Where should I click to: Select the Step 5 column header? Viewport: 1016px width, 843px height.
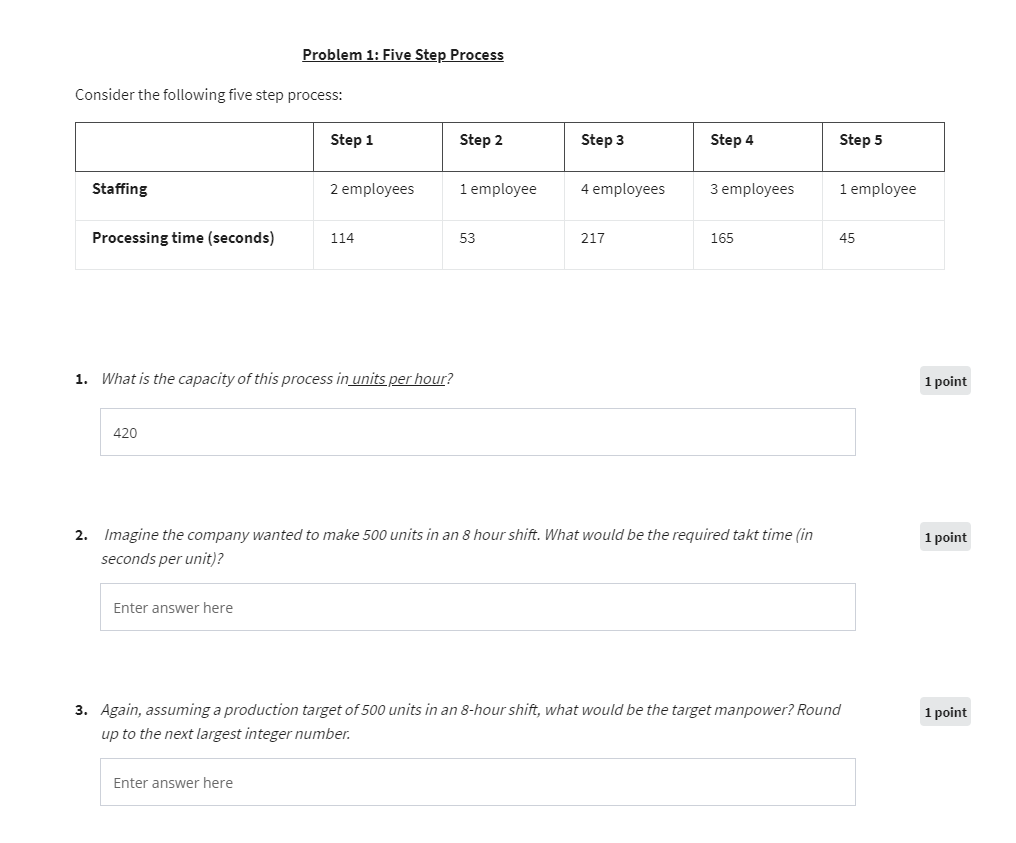(883, 146)
